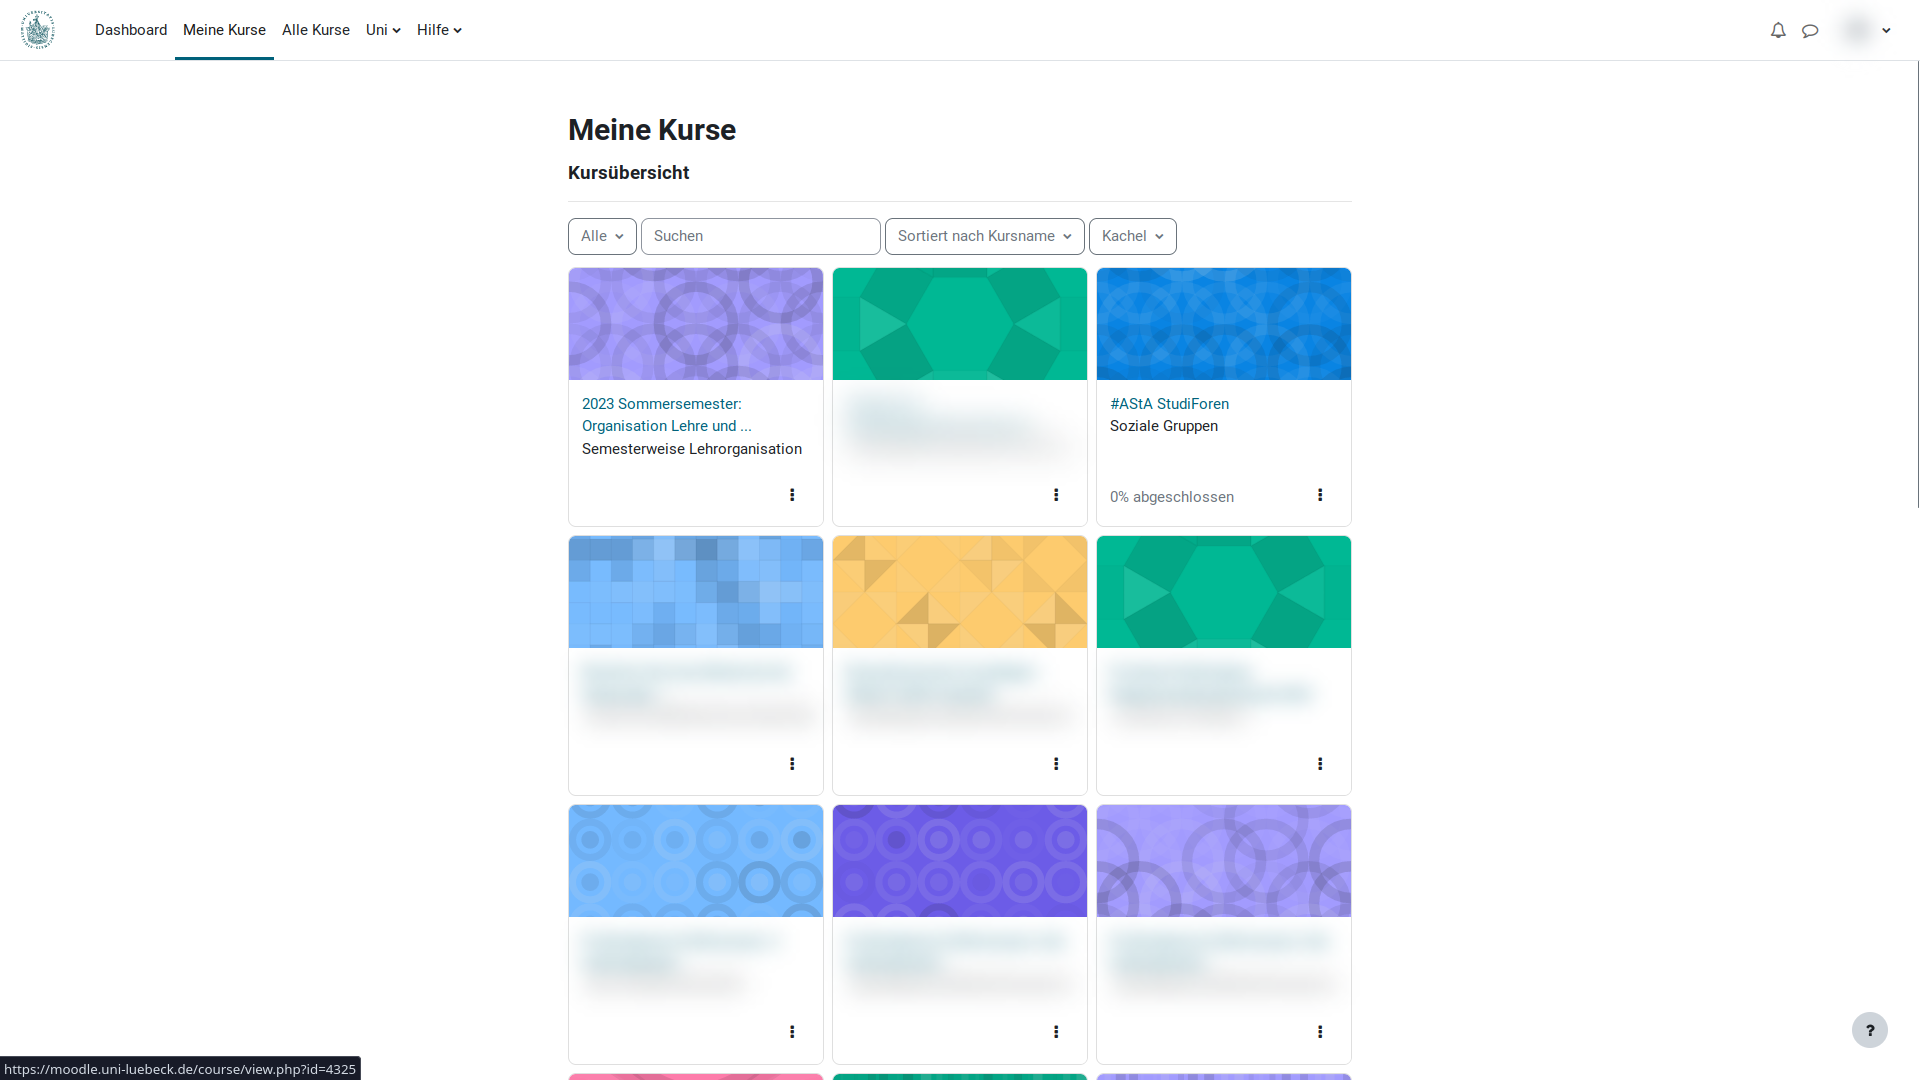Expand the Uni menu
The width and height of the screenshot is (1920, 1080).
pyautogui.click(x=383, y=30)
